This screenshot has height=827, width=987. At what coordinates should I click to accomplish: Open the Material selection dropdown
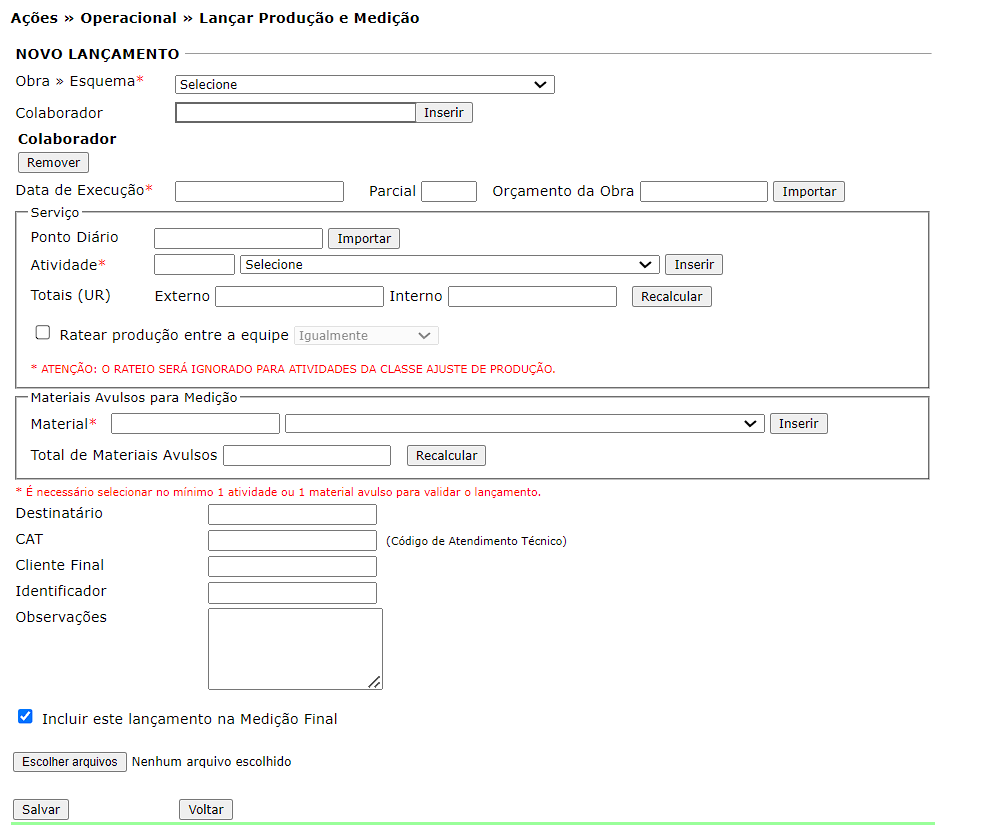point(524,424)
